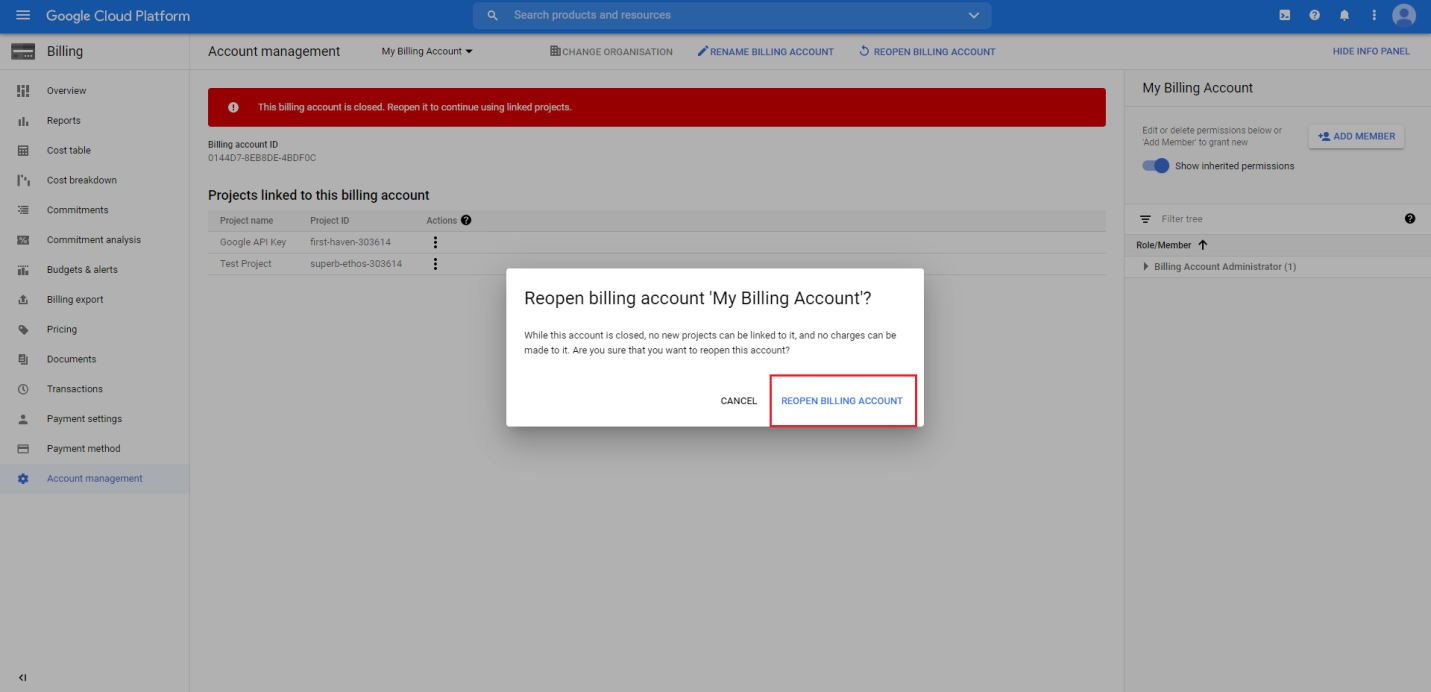Toggle Show inherited permissions switch
The height and width of the screenshot is (692, 1431).
pyautogui.click(x=1156, y=166)
